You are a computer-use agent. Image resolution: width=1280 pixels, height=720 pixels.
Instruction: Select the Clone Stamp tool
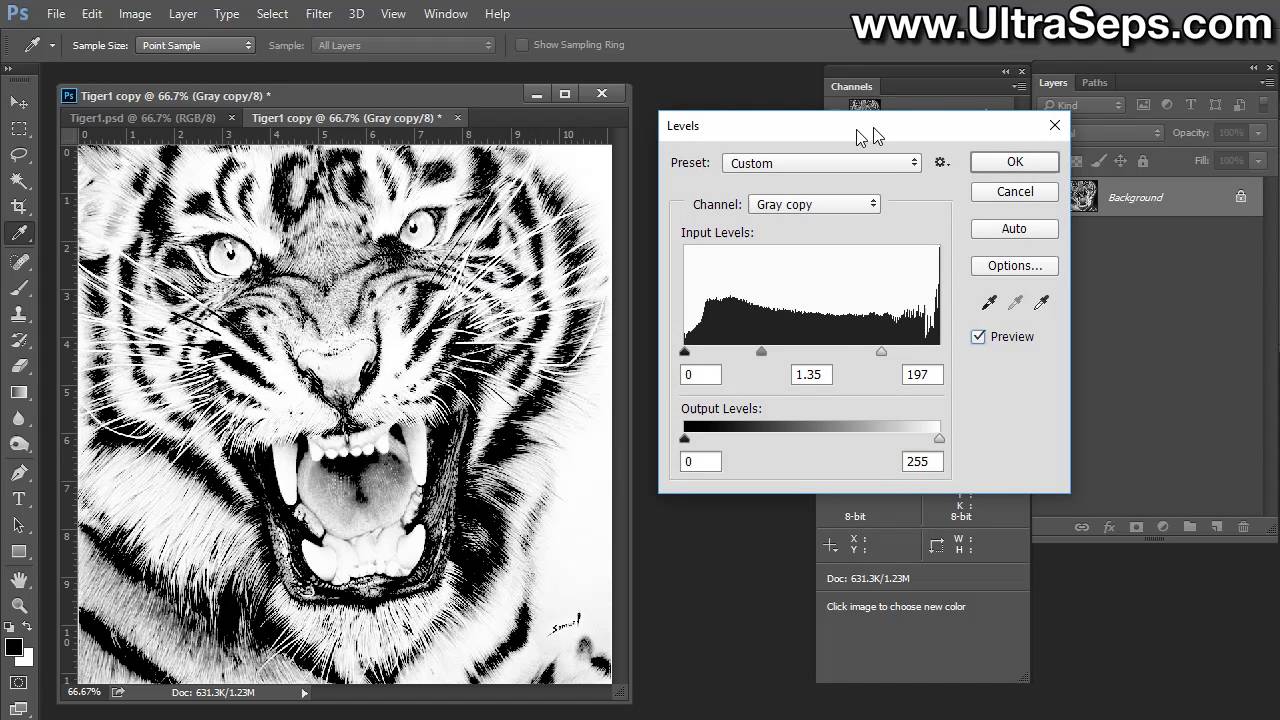click(x=19, y=313)
